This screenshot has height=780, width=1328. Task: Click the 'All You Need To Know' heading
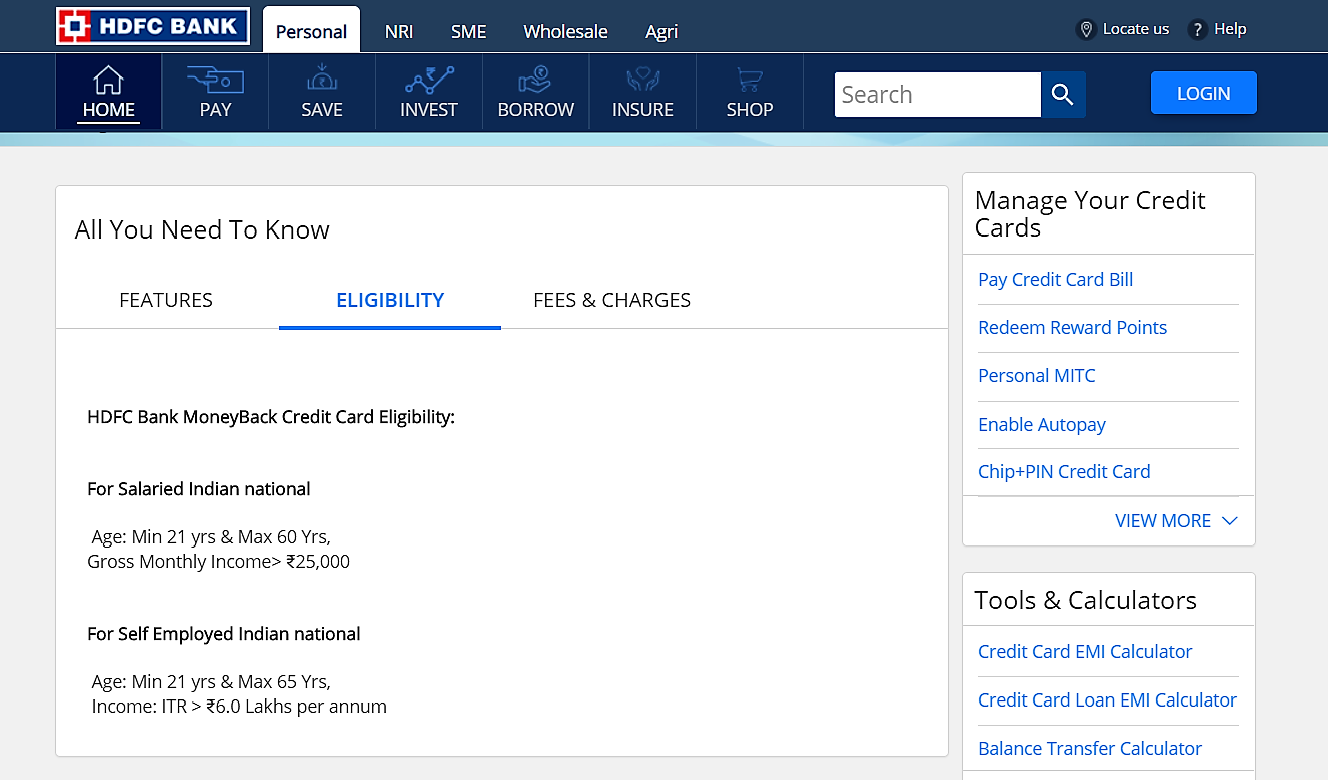[x=202, y=230]
